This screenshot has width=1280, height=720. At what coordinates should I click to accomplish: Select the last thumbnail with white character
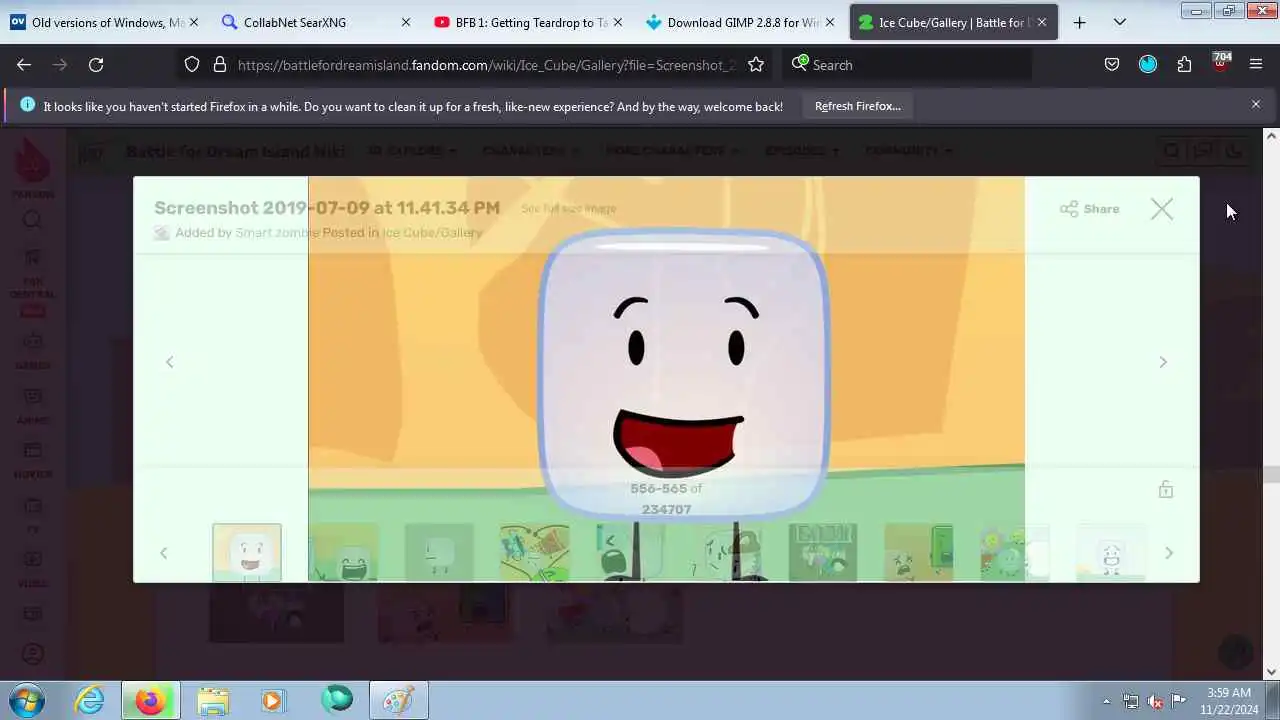(1111, 552)
